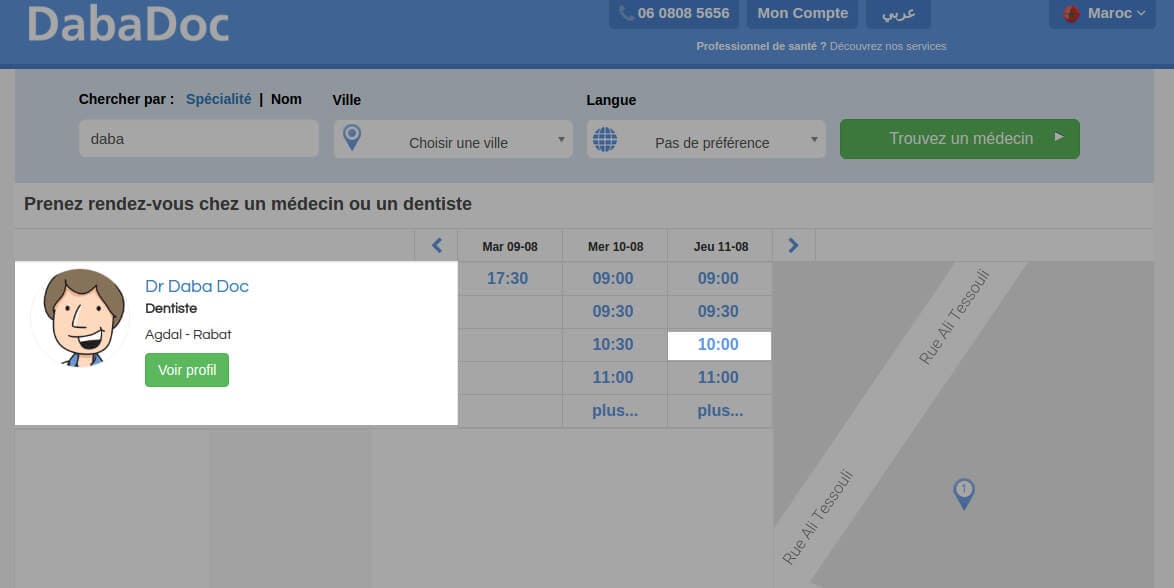Click the DabaDoc logo
This screenshot has width=1174, height=588.
tap(128, 24)
